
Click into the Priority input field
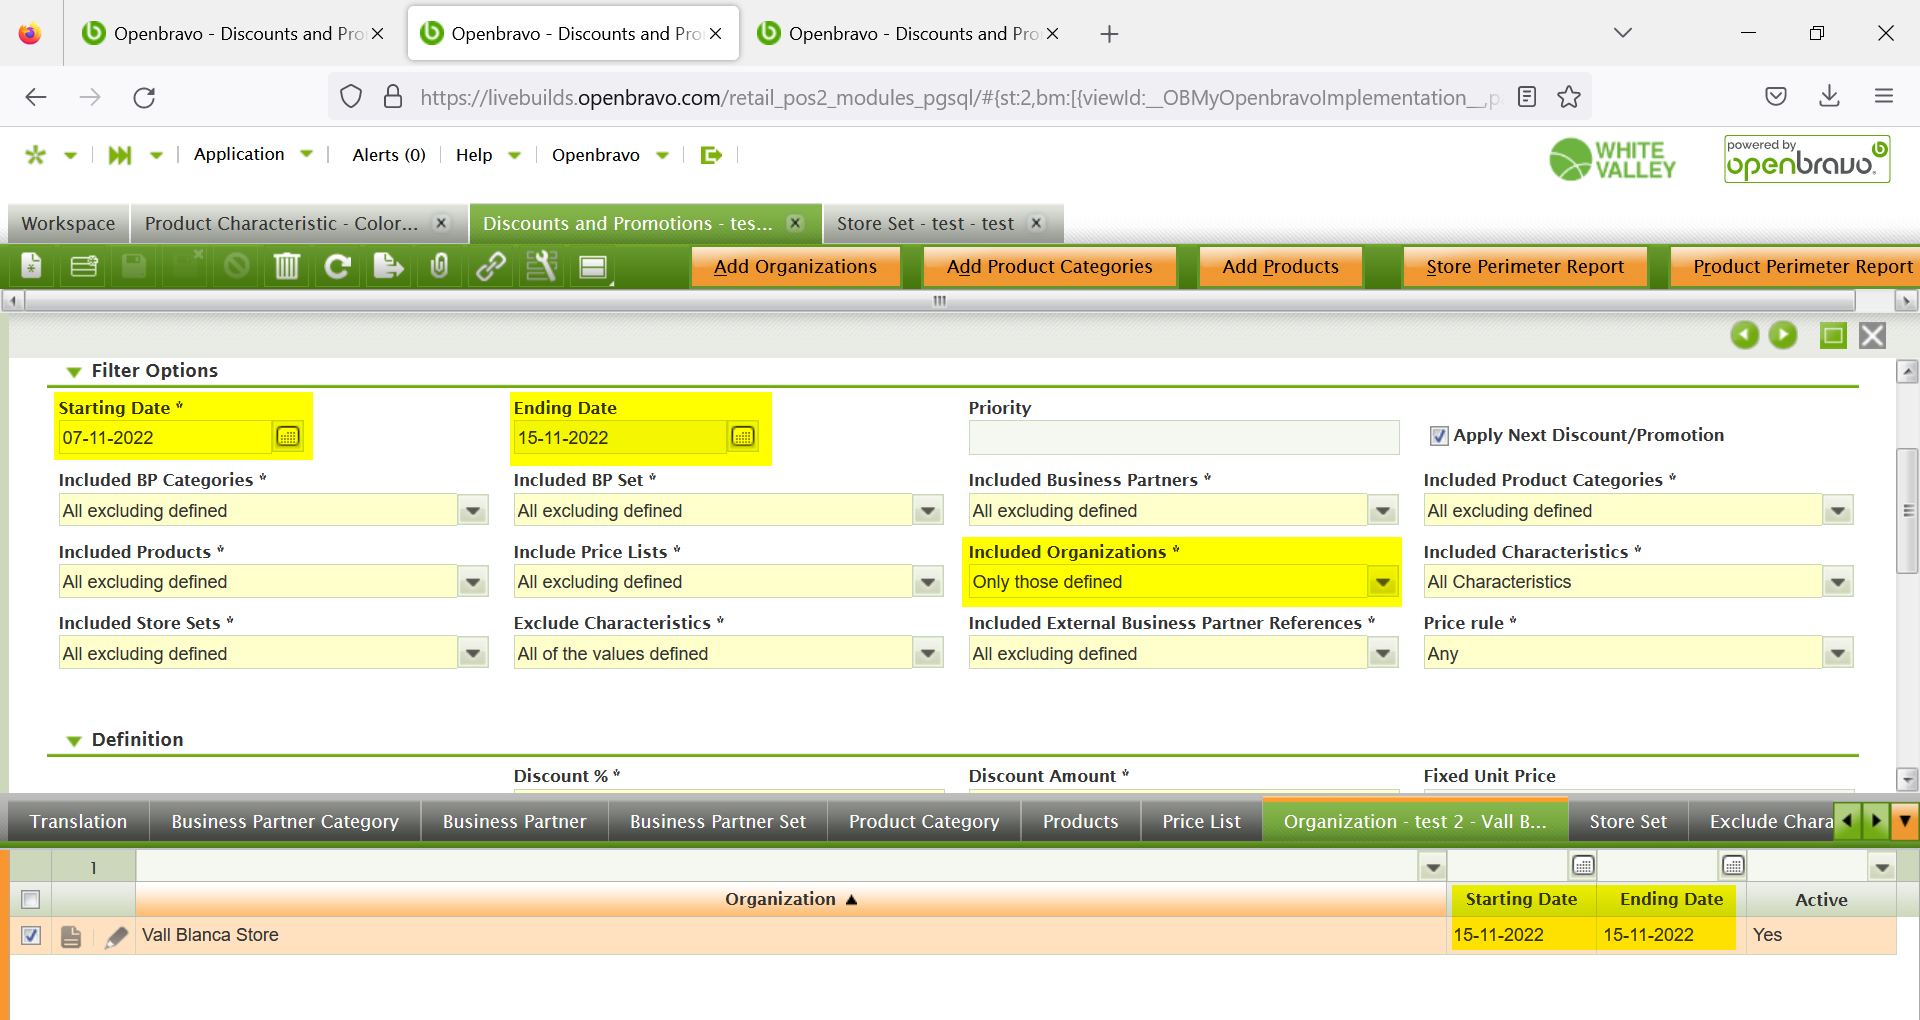[1183, 437]
